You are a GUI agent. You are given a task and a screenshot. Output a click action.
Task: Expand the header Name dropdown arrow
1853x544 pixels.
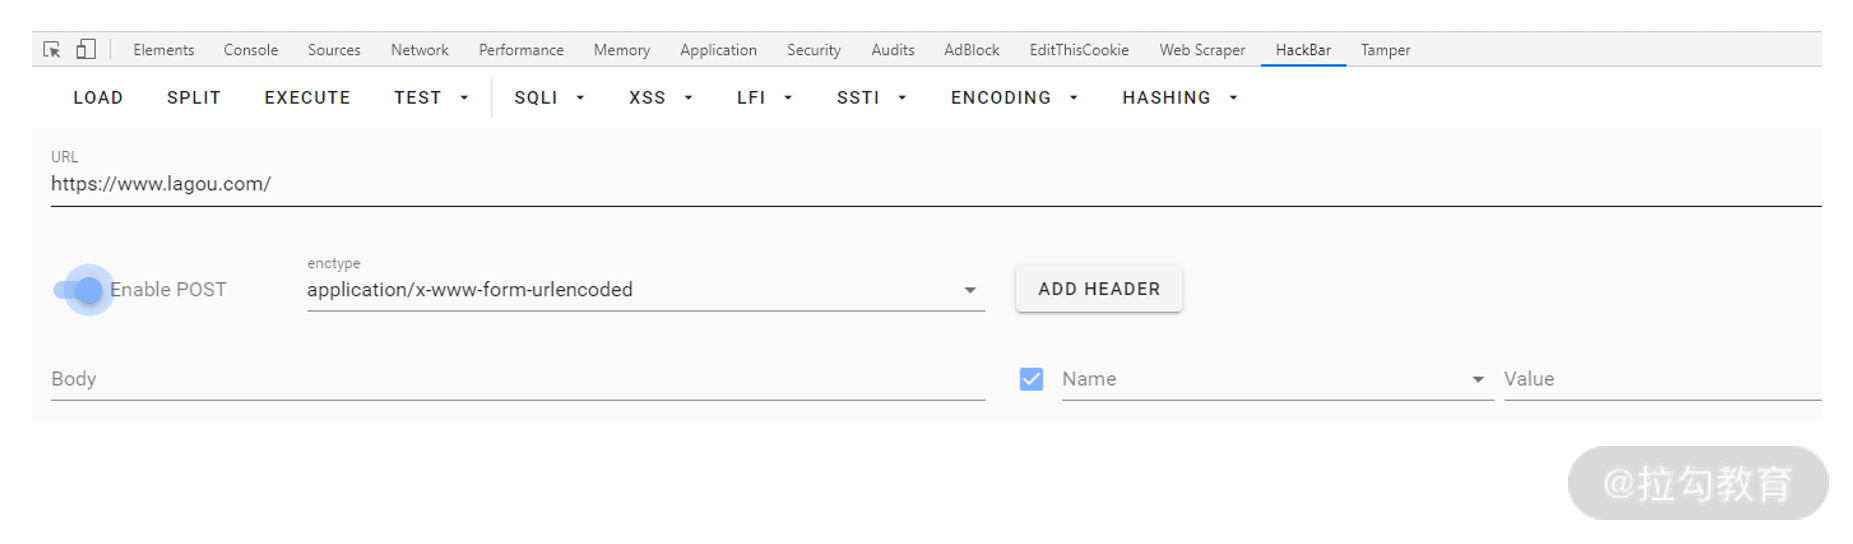[1478, 379]
